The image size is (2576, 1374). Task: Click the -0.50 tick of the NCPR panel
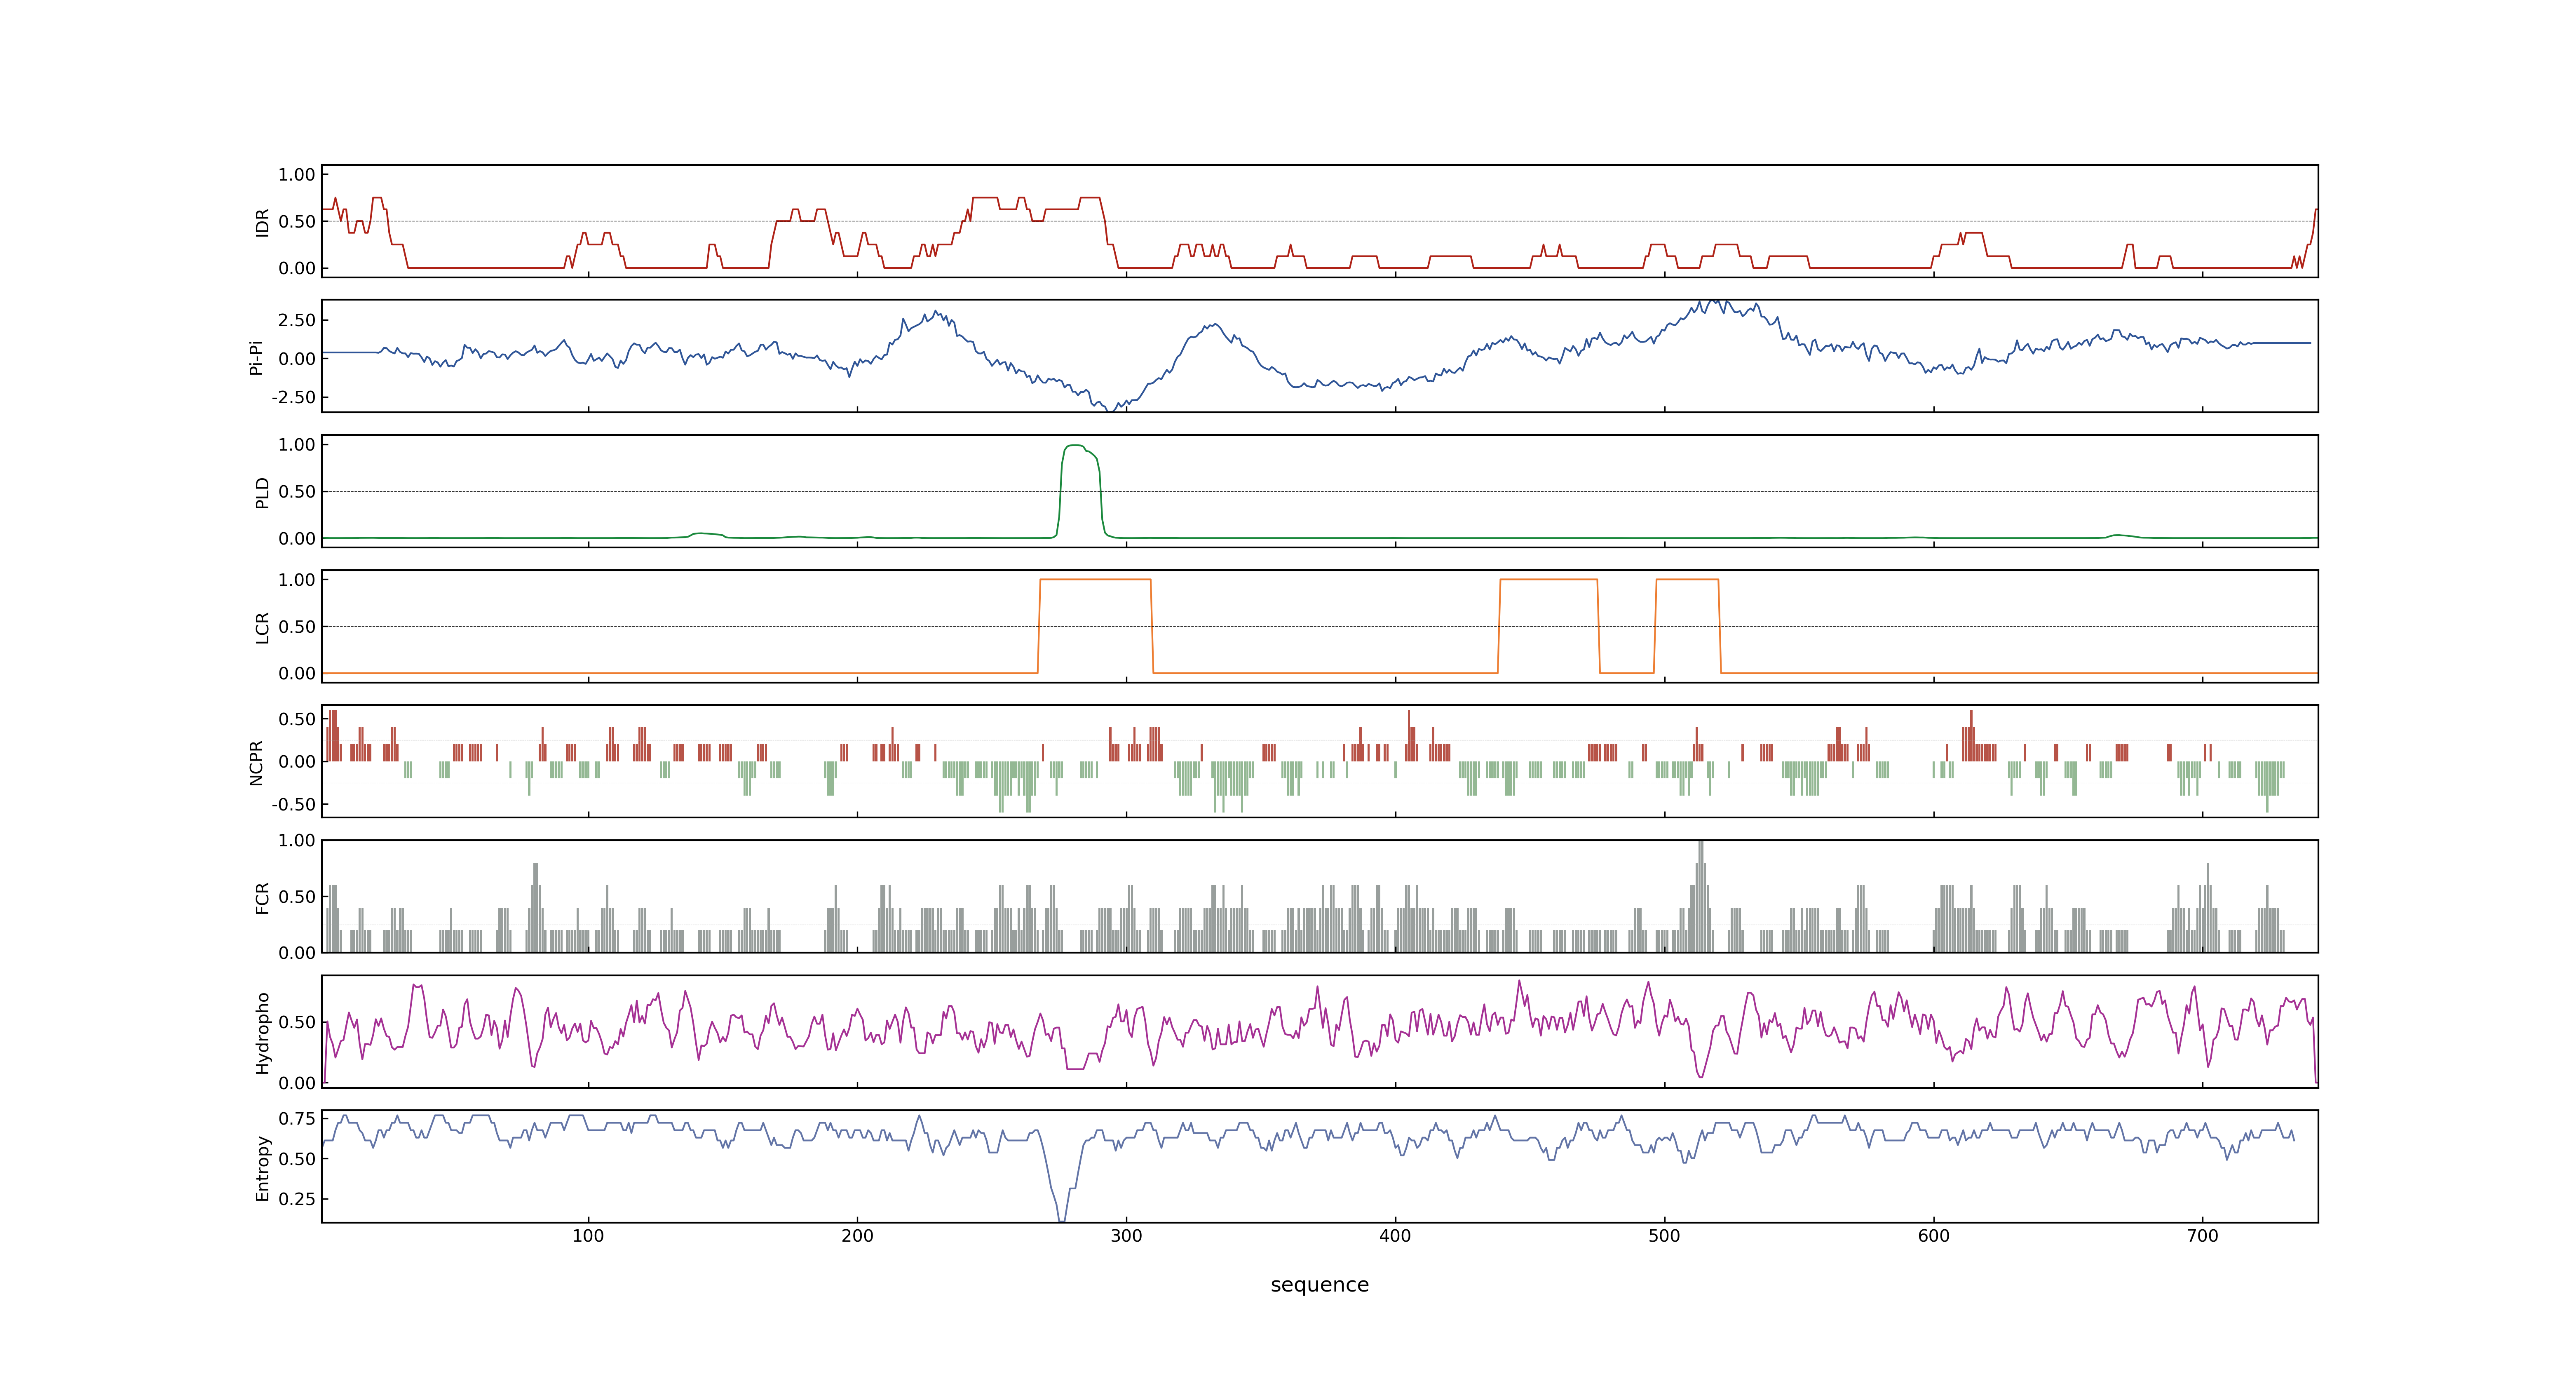293,804
